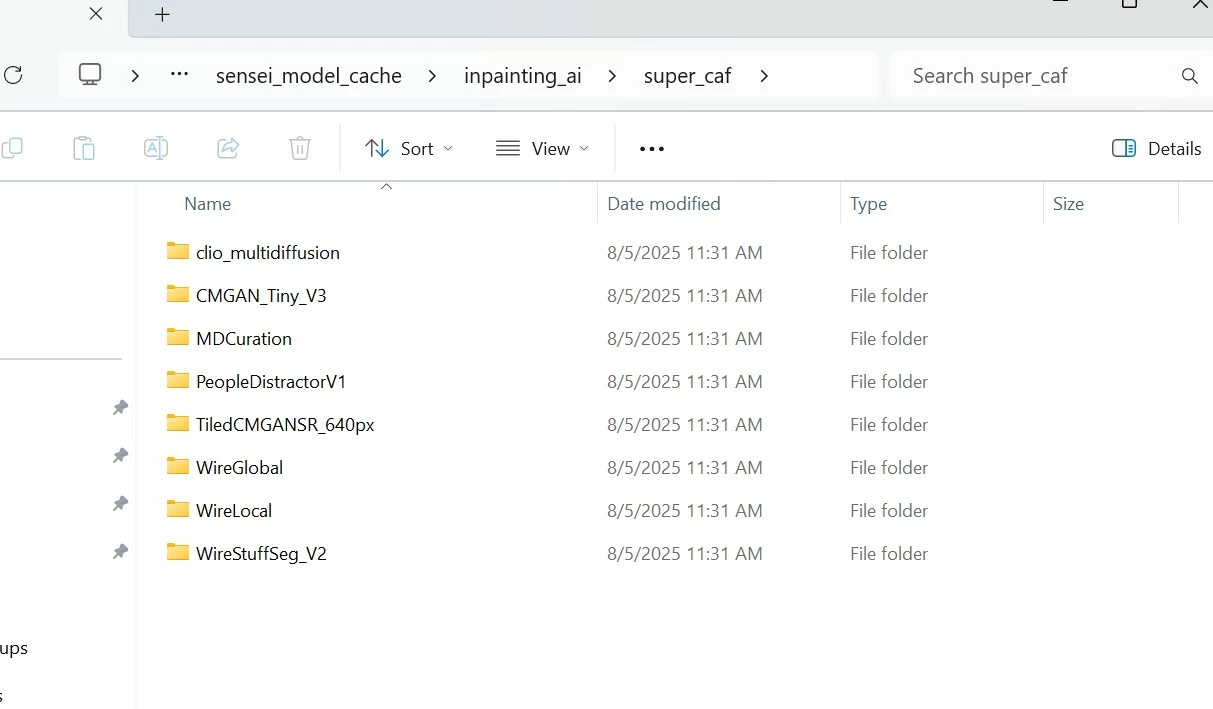Click the super_caf breadcrumb

(x=688, y=76)
